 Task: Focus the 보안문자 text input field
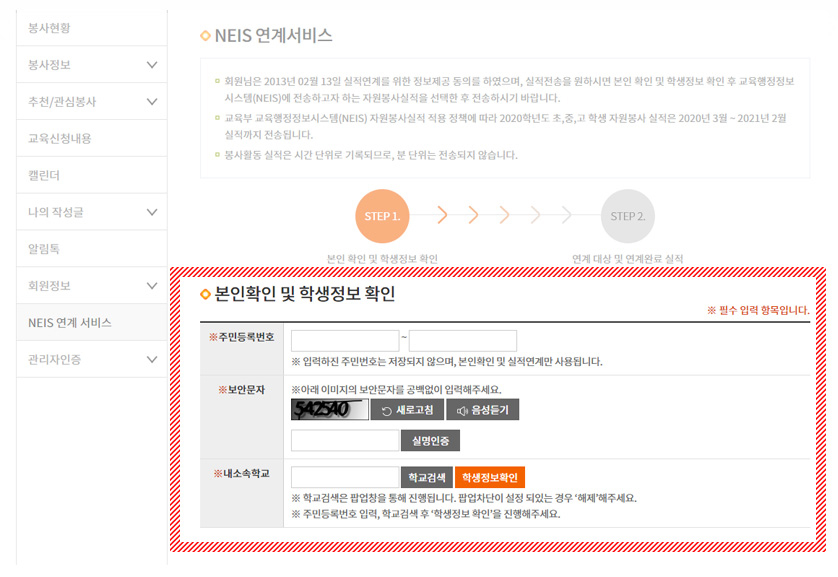345,440
